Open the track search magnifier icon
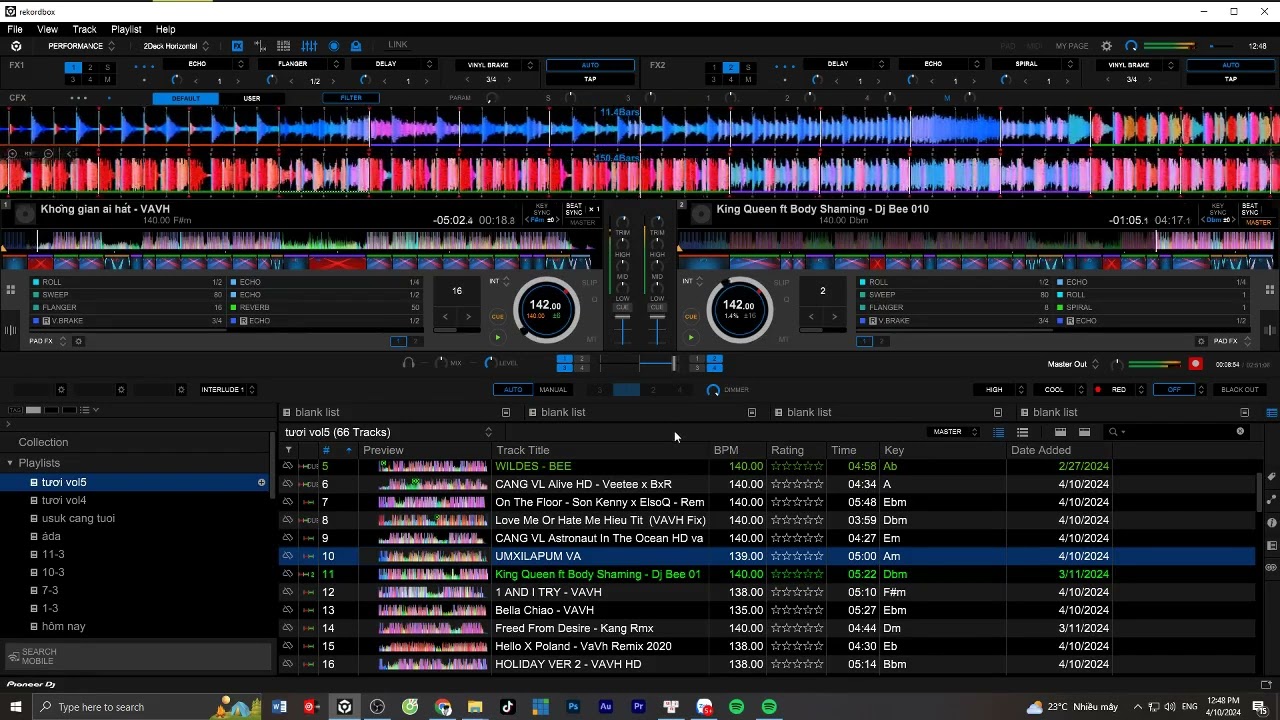The height and width of the screenshot is (720, 1280). 1113,432
